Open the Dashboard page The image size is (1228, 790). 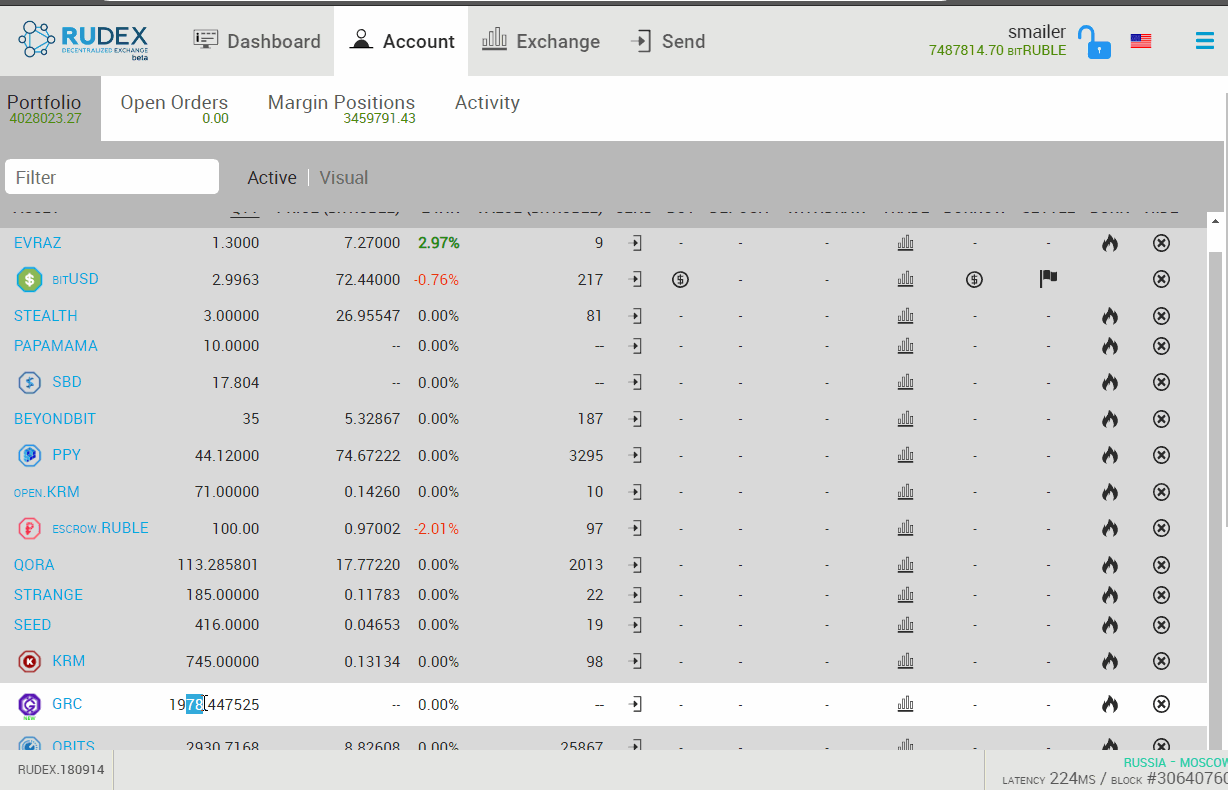click(257, 41)
